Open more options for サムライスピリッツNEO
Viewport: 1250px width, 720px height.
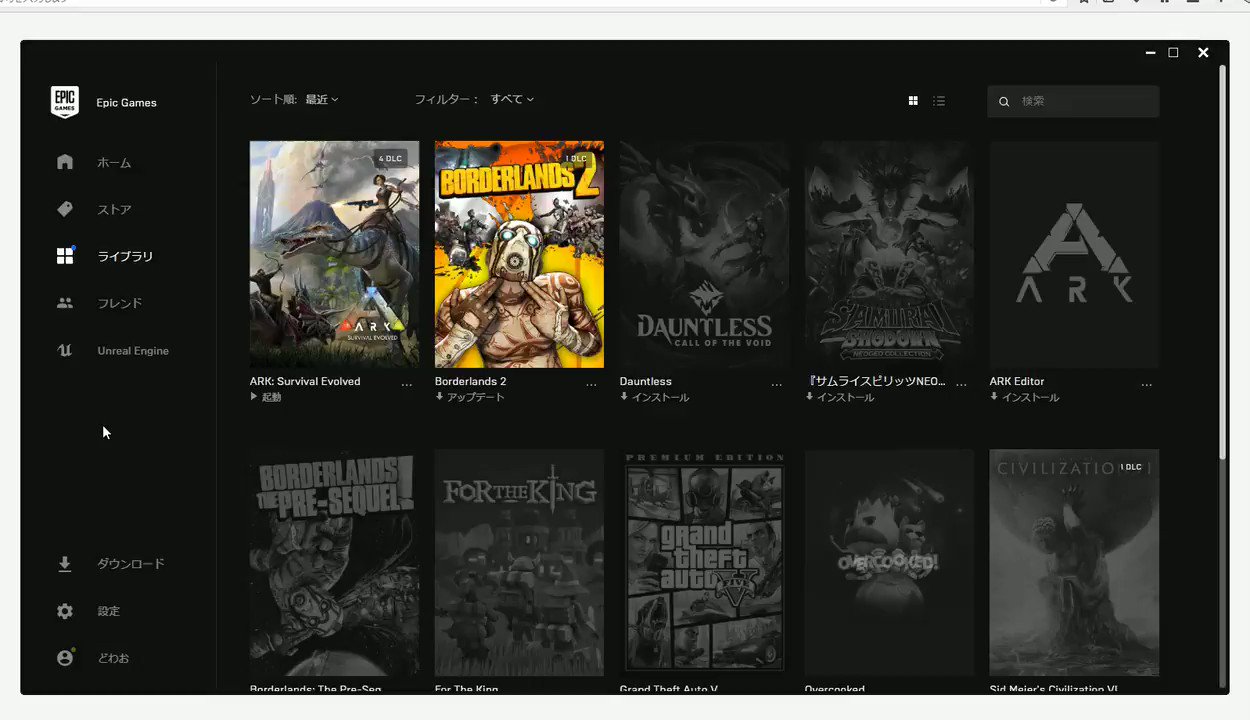pyautogui.click(x=962, y=384)
